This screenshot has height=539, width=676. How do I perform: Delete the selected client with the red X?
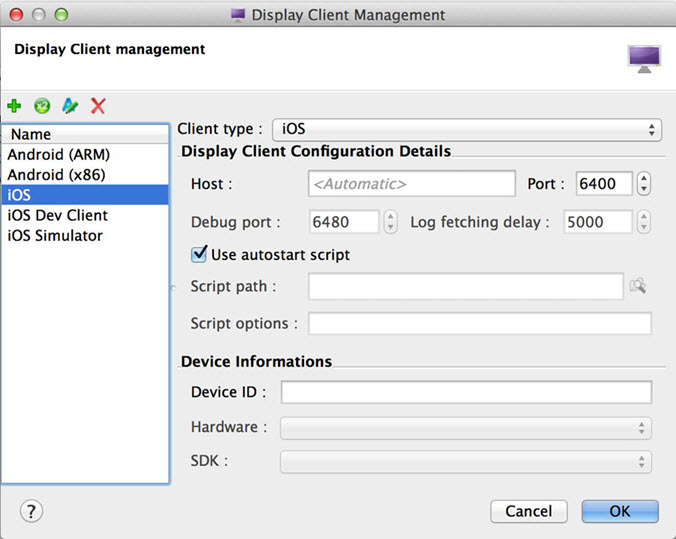pos(98,106)
